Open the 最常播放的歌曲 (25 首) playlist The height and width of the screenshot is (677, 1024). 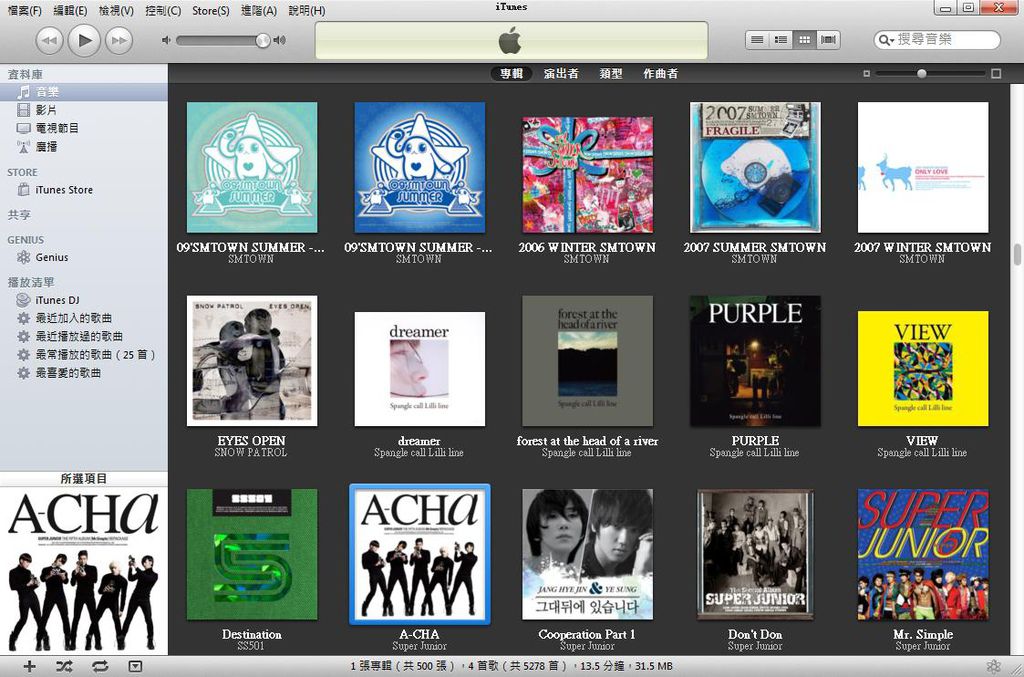84,354
